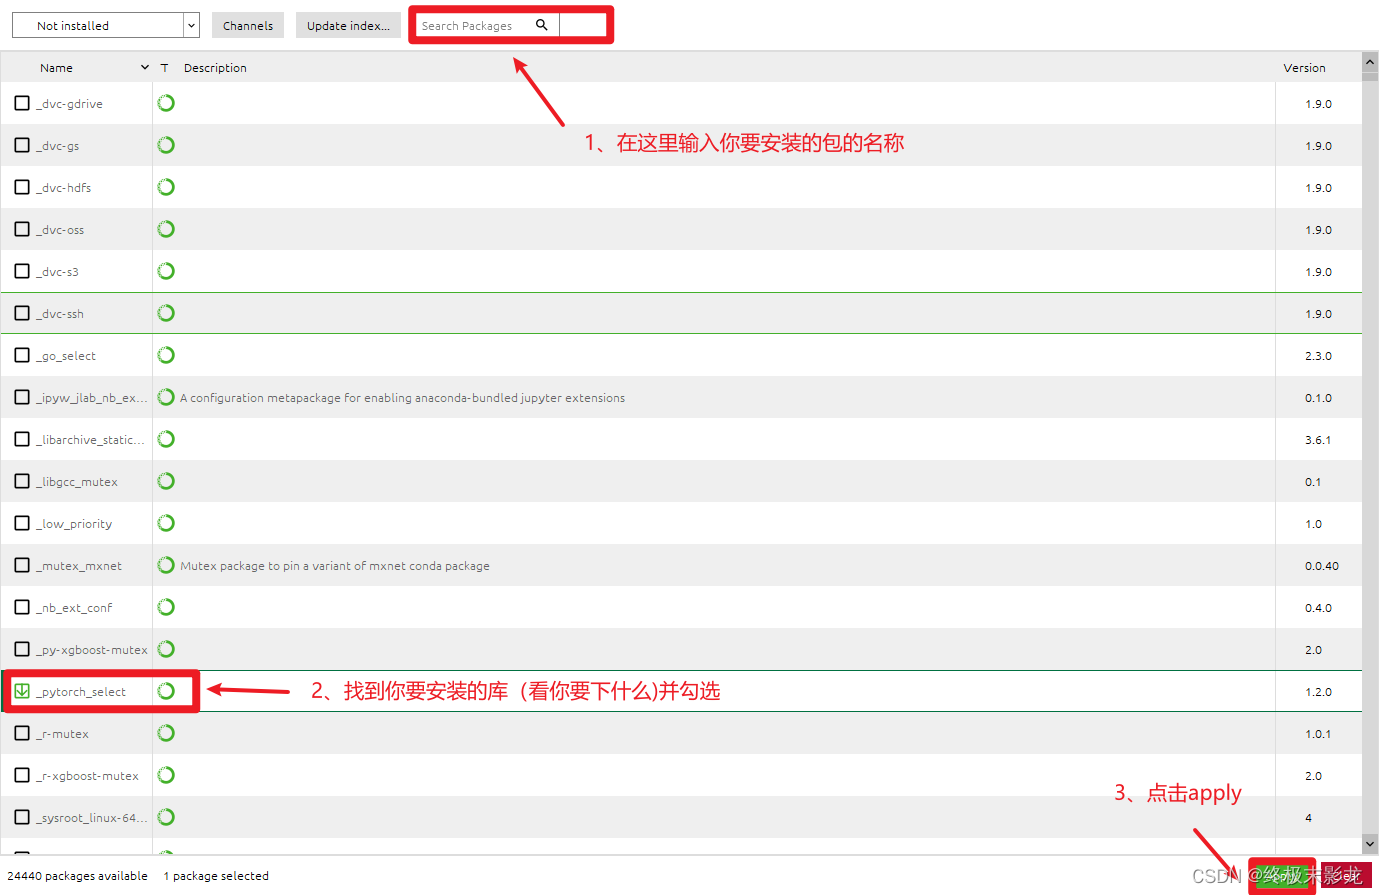Click the type icon for _ipyw_jlab_nb_ex
Image resolution: width=1379 pixels, height=895 pixels.
tap(166, 397)
